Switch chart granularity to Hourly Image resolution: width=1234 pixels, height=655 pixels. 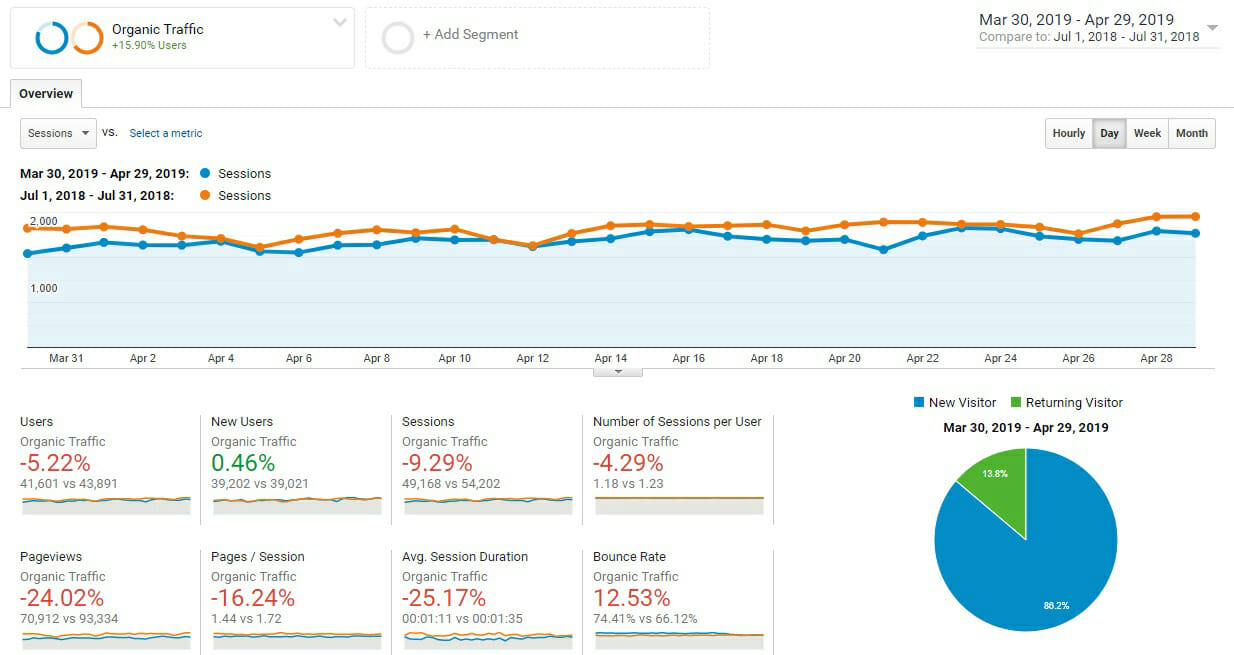[1068, 133]
